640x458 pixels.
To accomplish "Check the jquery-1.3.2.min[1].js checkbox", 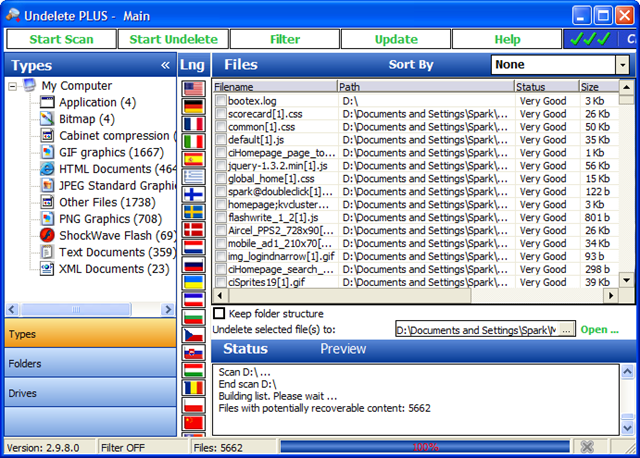I will pos(221,165).
